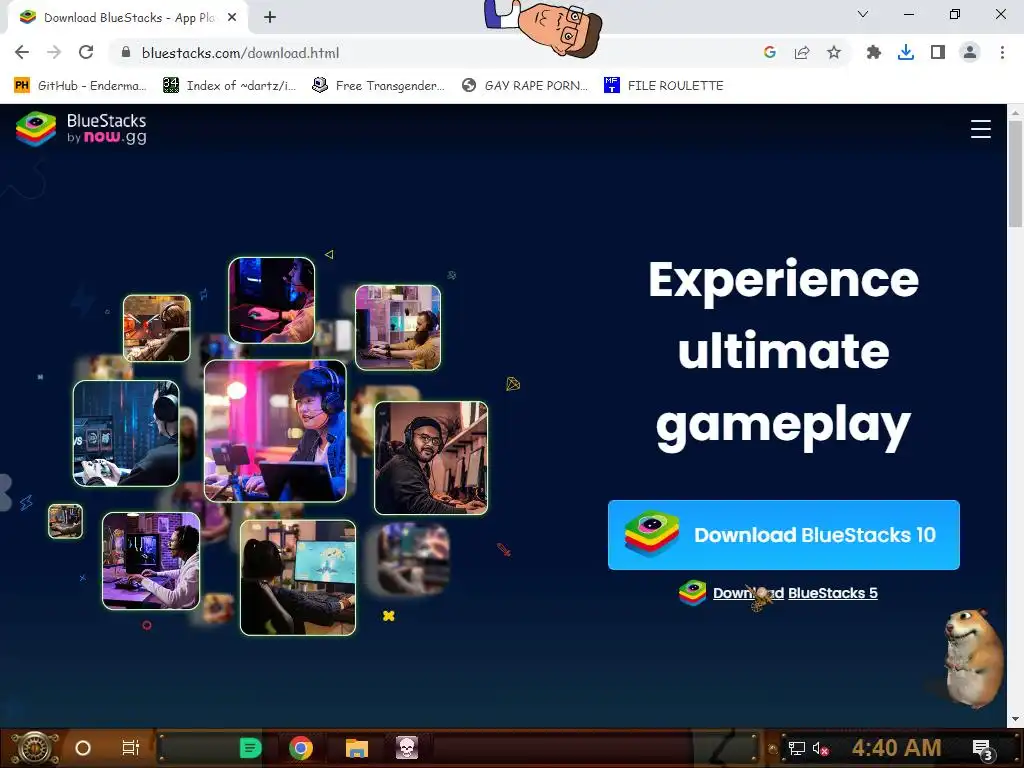Open the GitHub - Enderma bookmark
Viewport: 1024px width, 768px height.
[x=80, y=86]
